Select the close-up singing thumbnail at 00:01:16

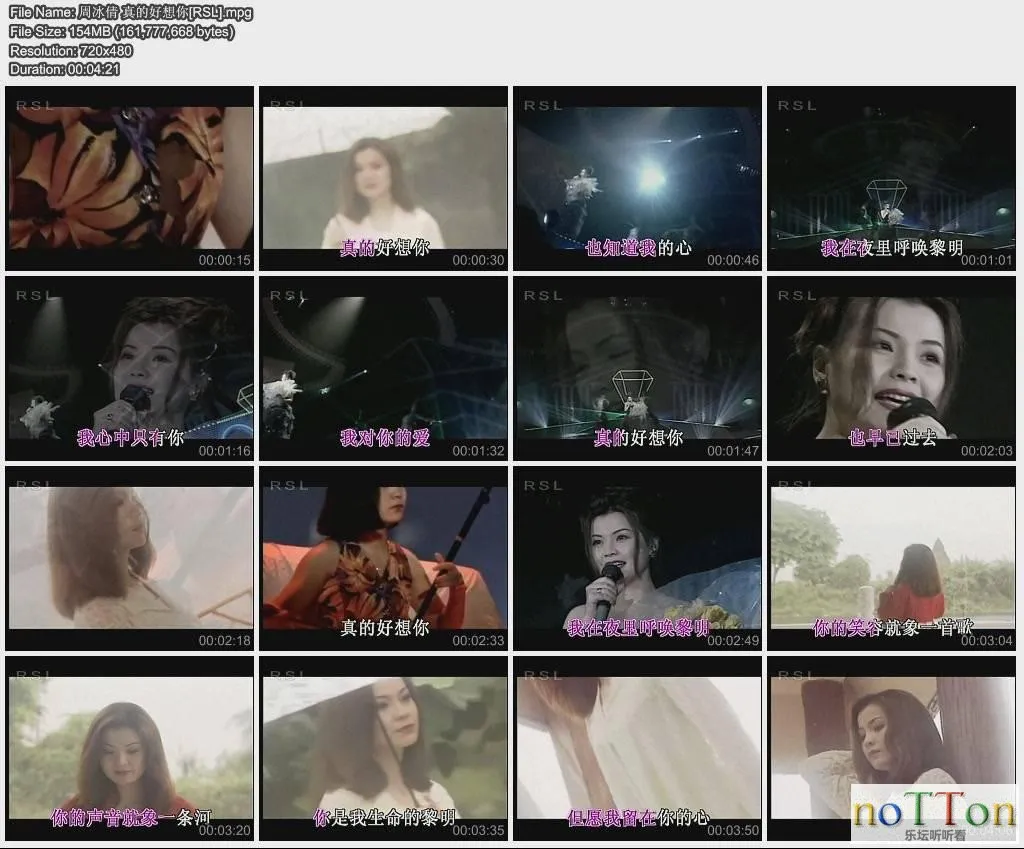point(129,365)
